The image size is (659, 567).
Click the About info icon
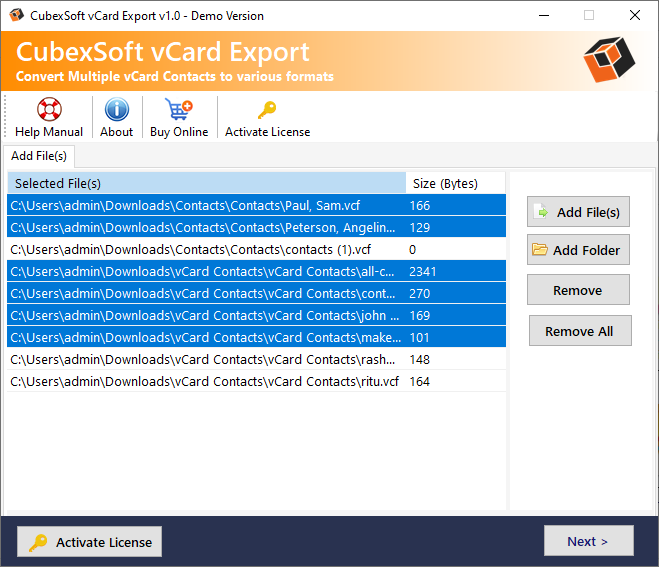point(116,109)
